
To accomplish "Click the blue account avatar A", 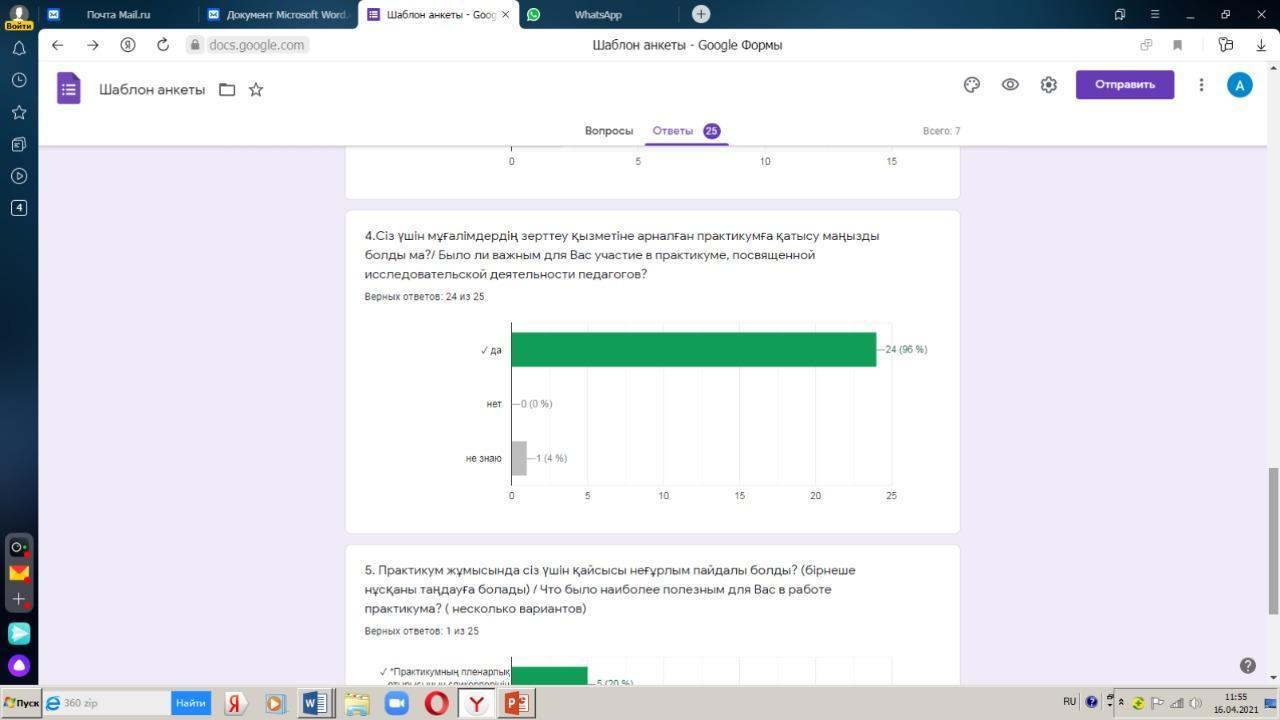I will (x=1240, y=85).
